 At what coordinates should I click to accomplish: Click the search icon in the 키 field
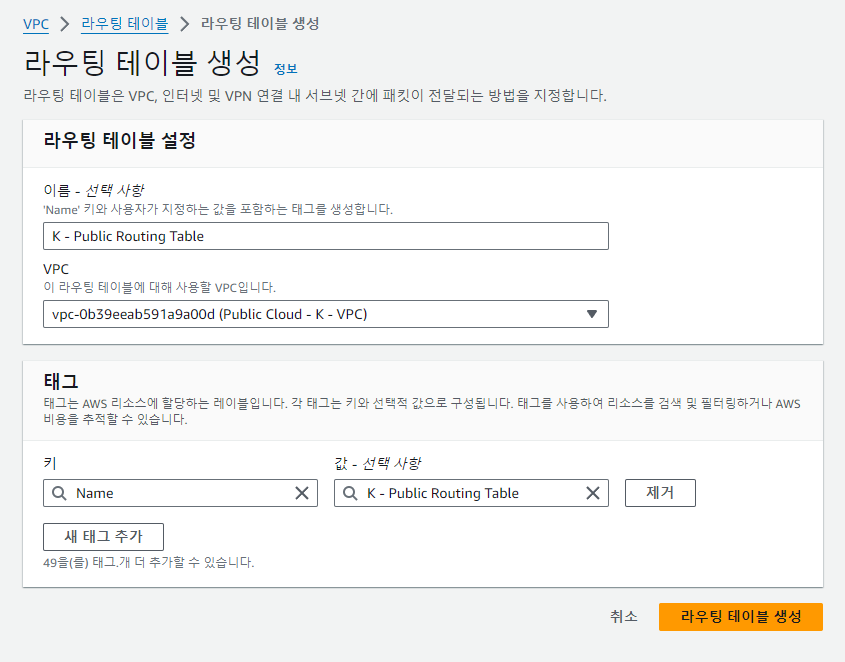click(x=57, y=493)
